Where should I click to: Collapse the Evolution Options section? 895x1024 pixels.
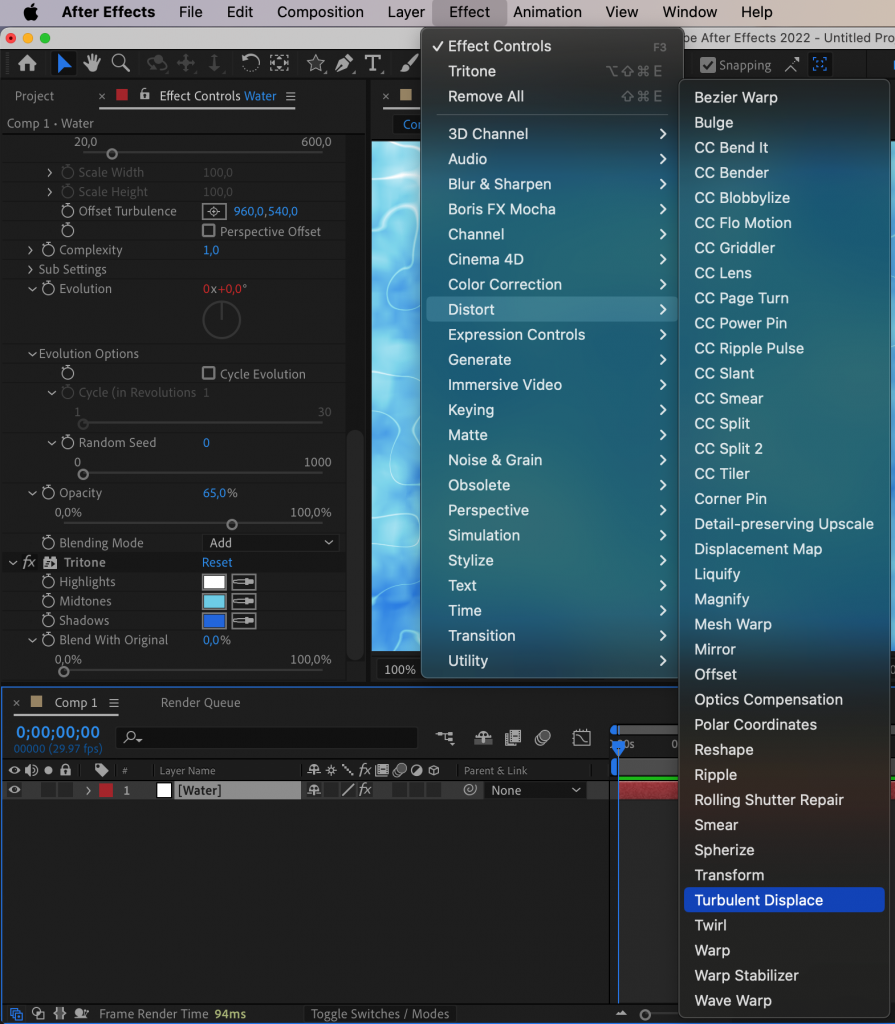pyautogui.click(x=31, y=353)
